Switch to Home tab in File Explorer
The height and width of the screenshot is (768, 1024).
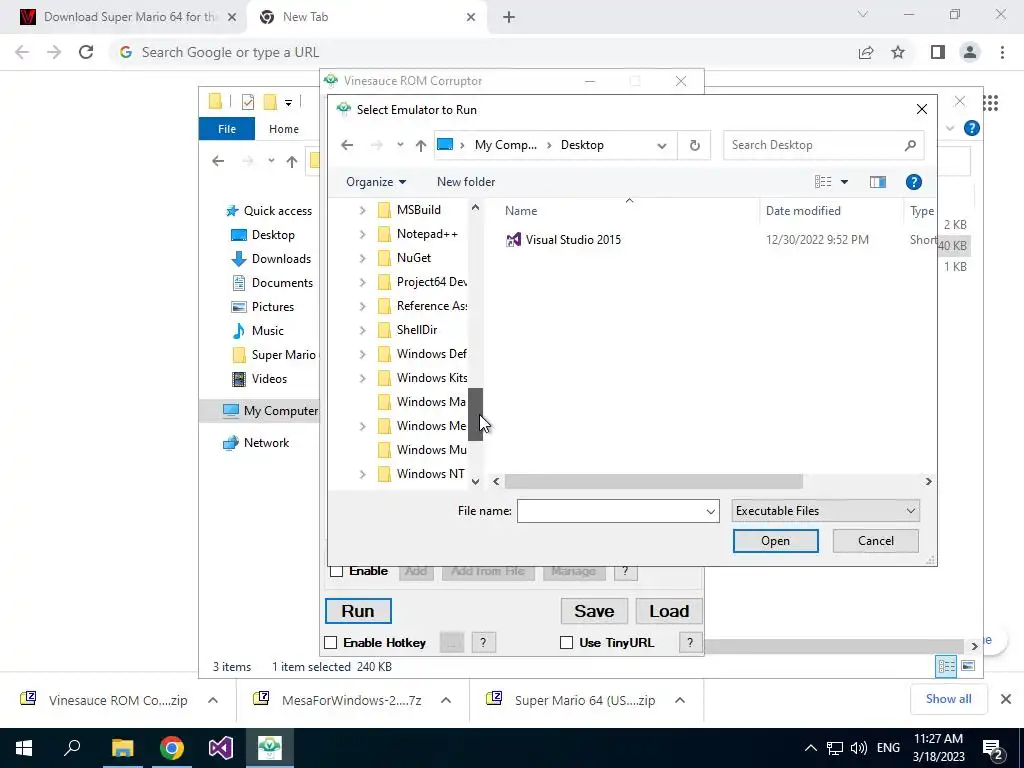283,129
